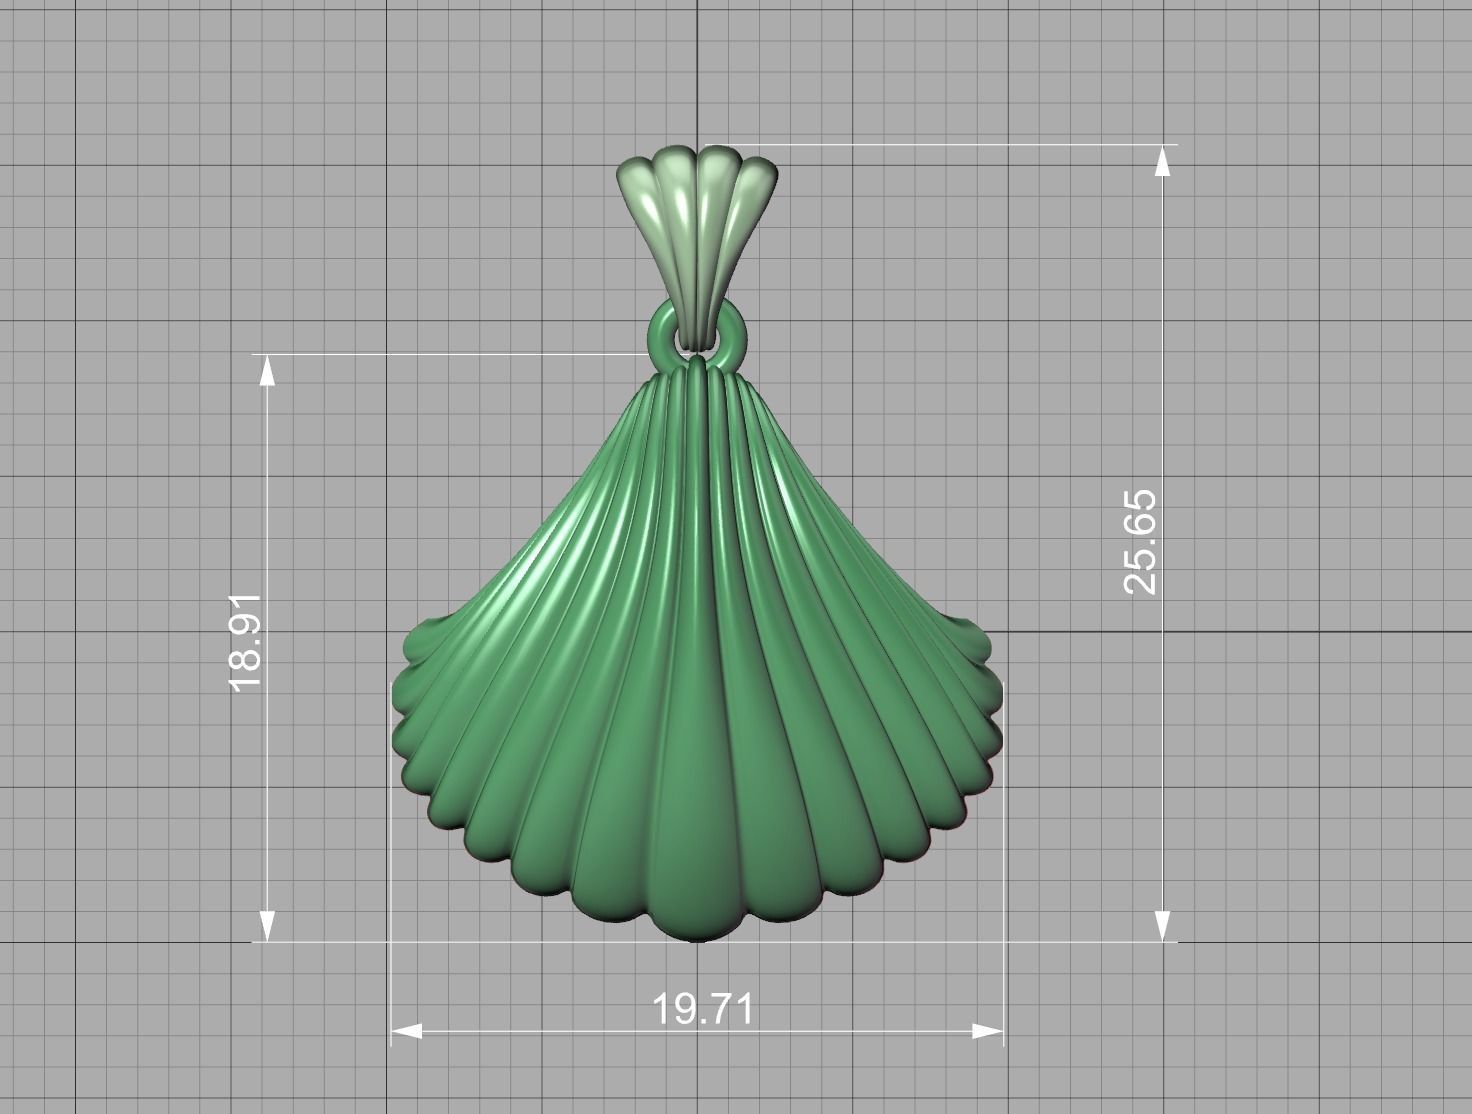Click the vertical 25.65 dimension line
This screenshot has height=1114, width=1472.
point(1160,700)
